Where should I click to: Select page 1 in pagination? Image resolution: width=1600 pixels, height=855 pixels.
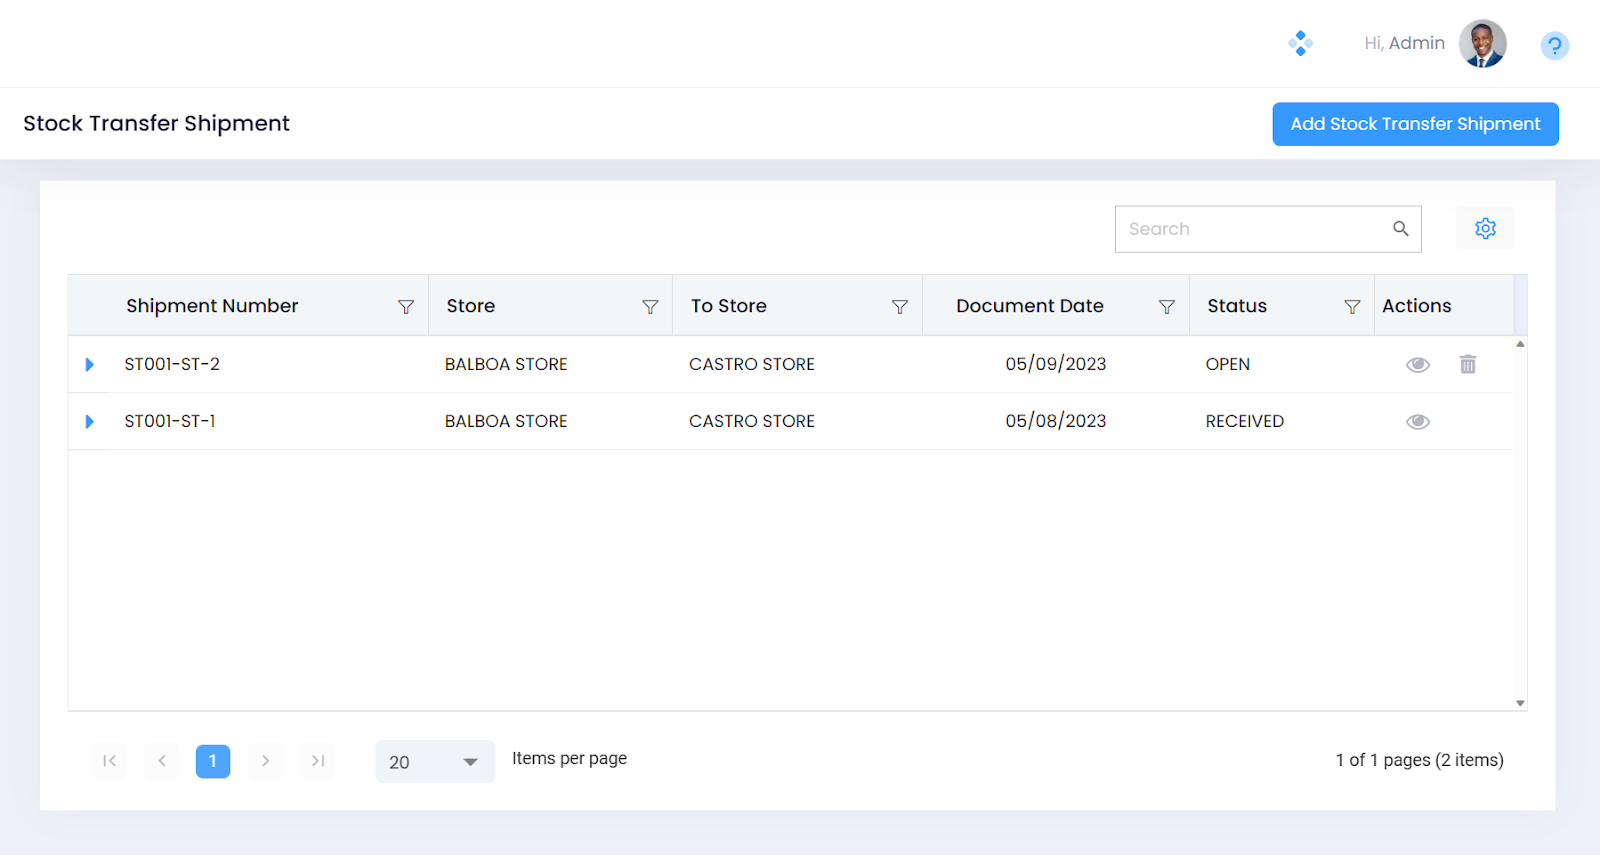[213, 762]
